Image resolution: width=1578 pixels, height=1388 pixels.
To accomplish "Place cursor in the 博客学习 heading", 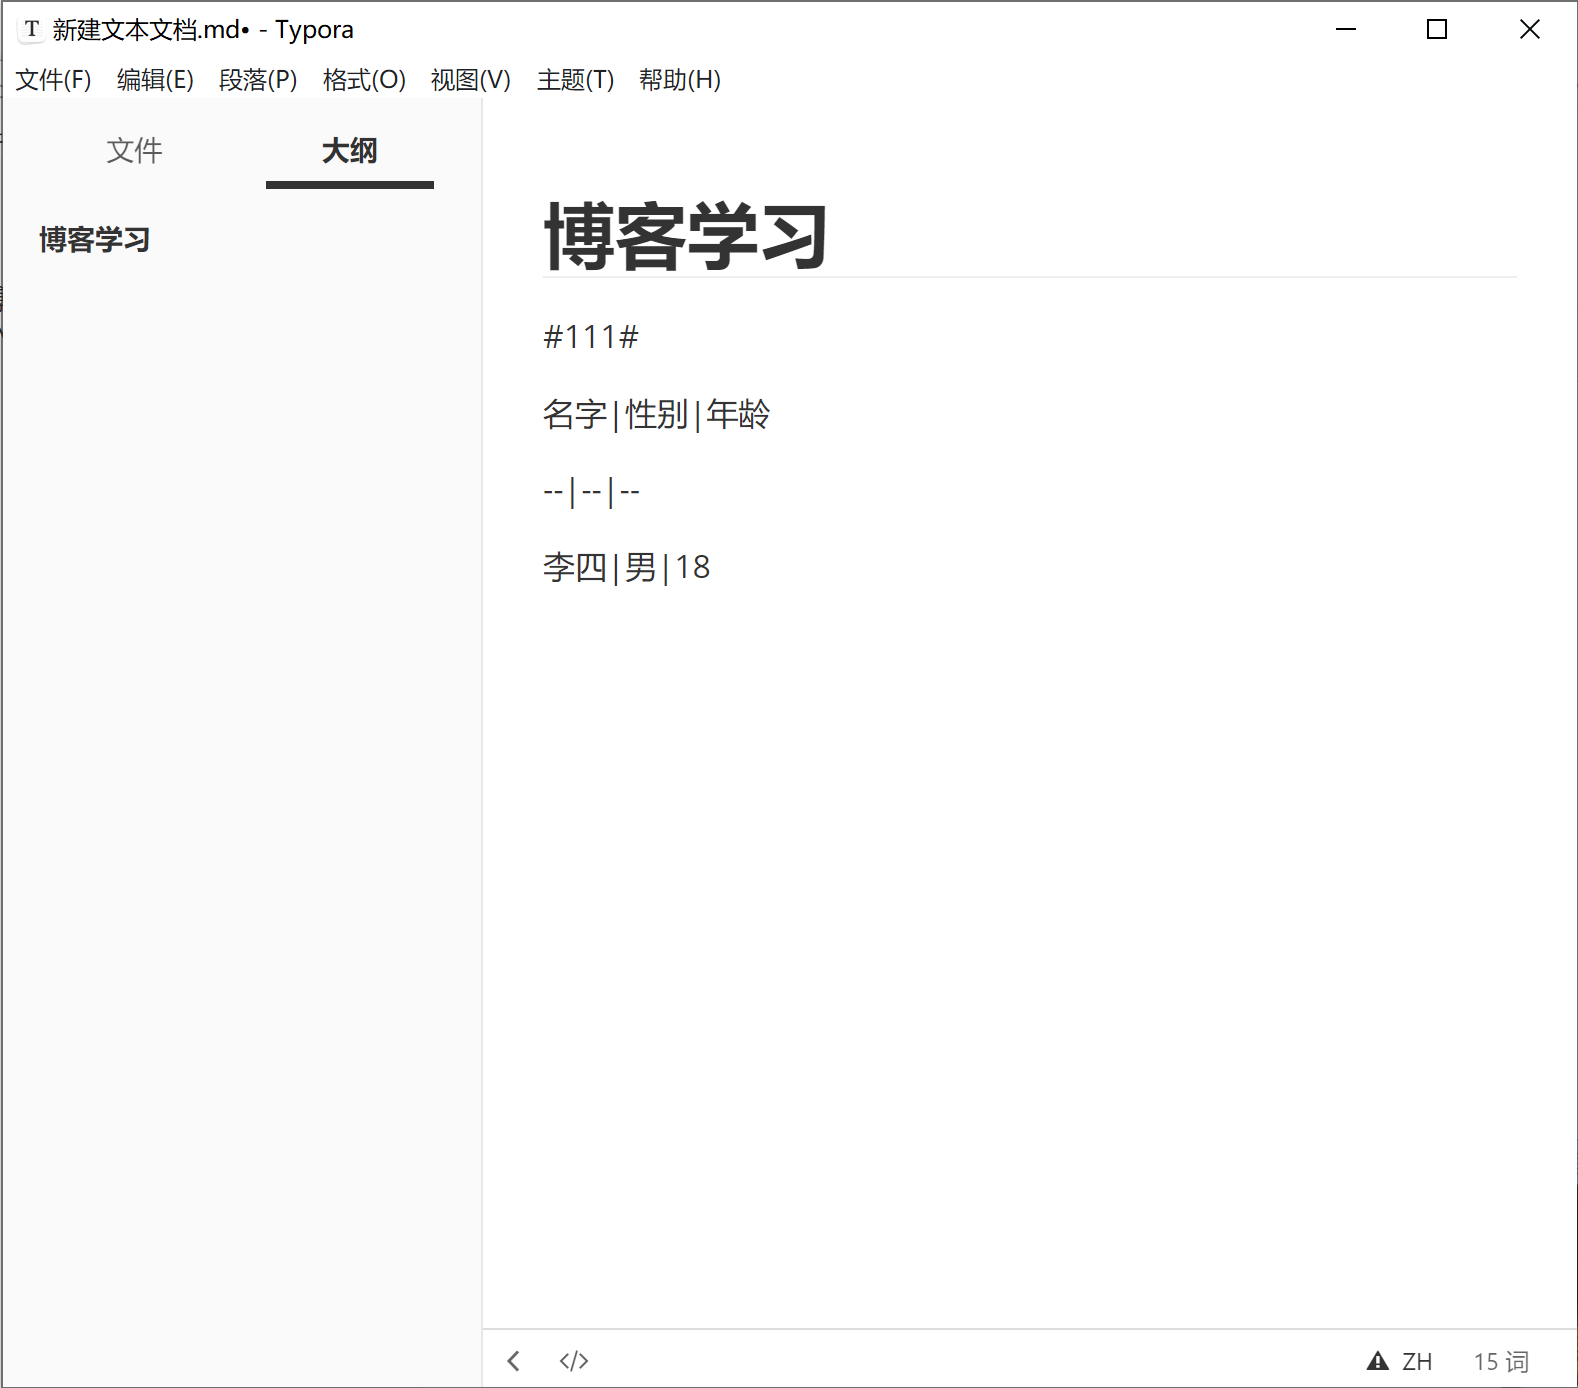I will click(x=686, y=237).
